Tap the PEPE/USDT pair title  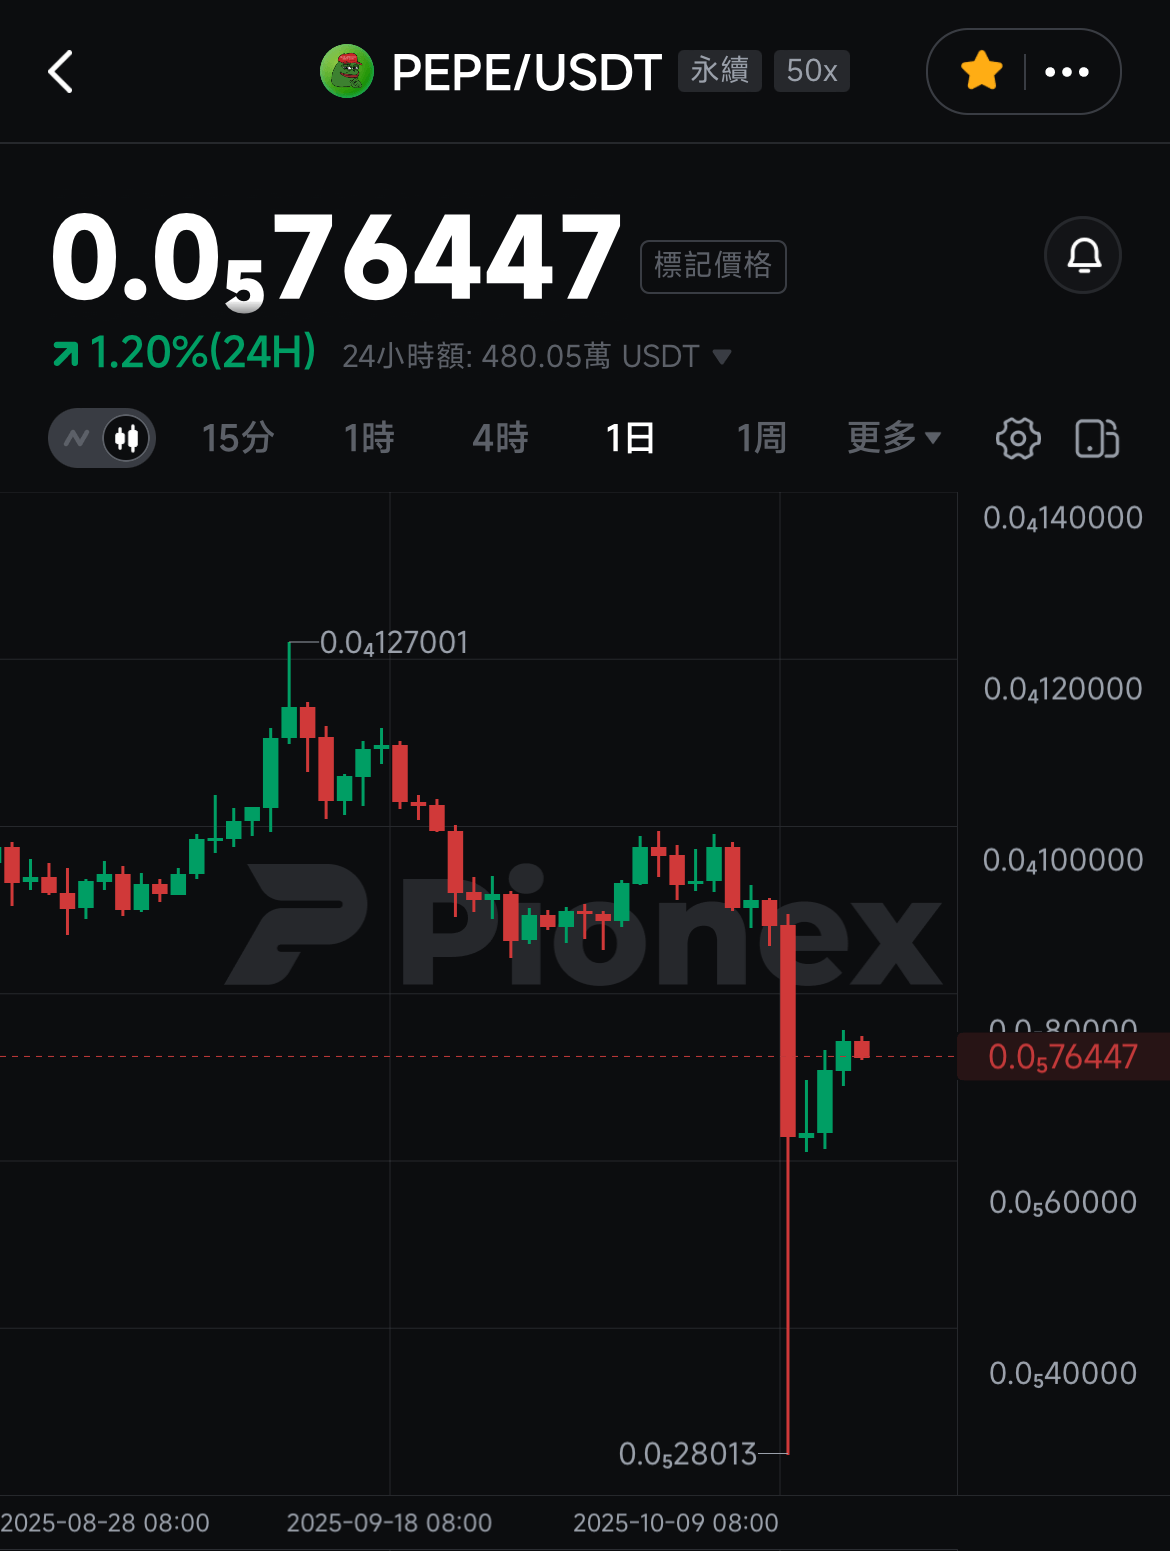click(527, 72)
